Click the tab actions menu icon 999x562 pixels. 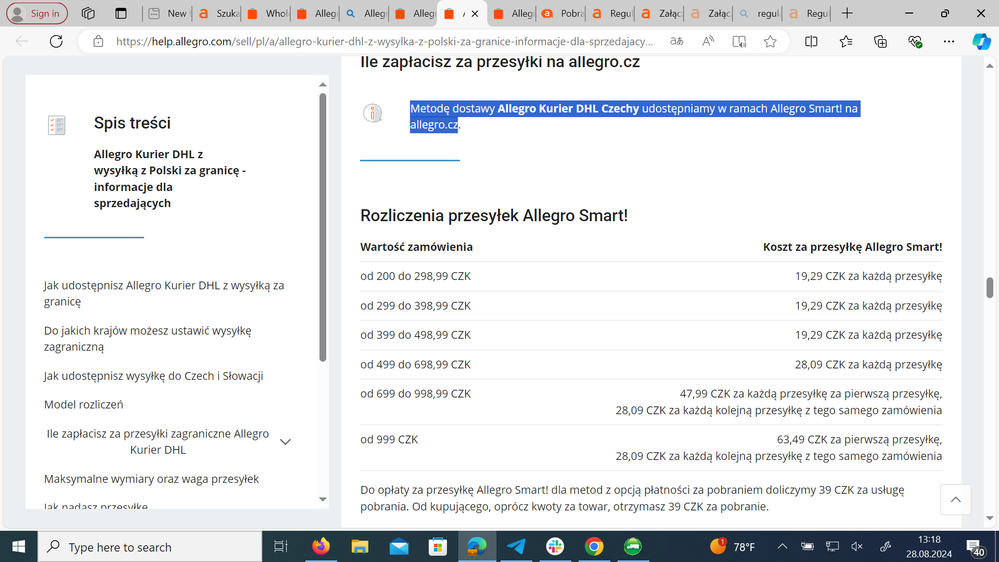click(x=120, y=13)
